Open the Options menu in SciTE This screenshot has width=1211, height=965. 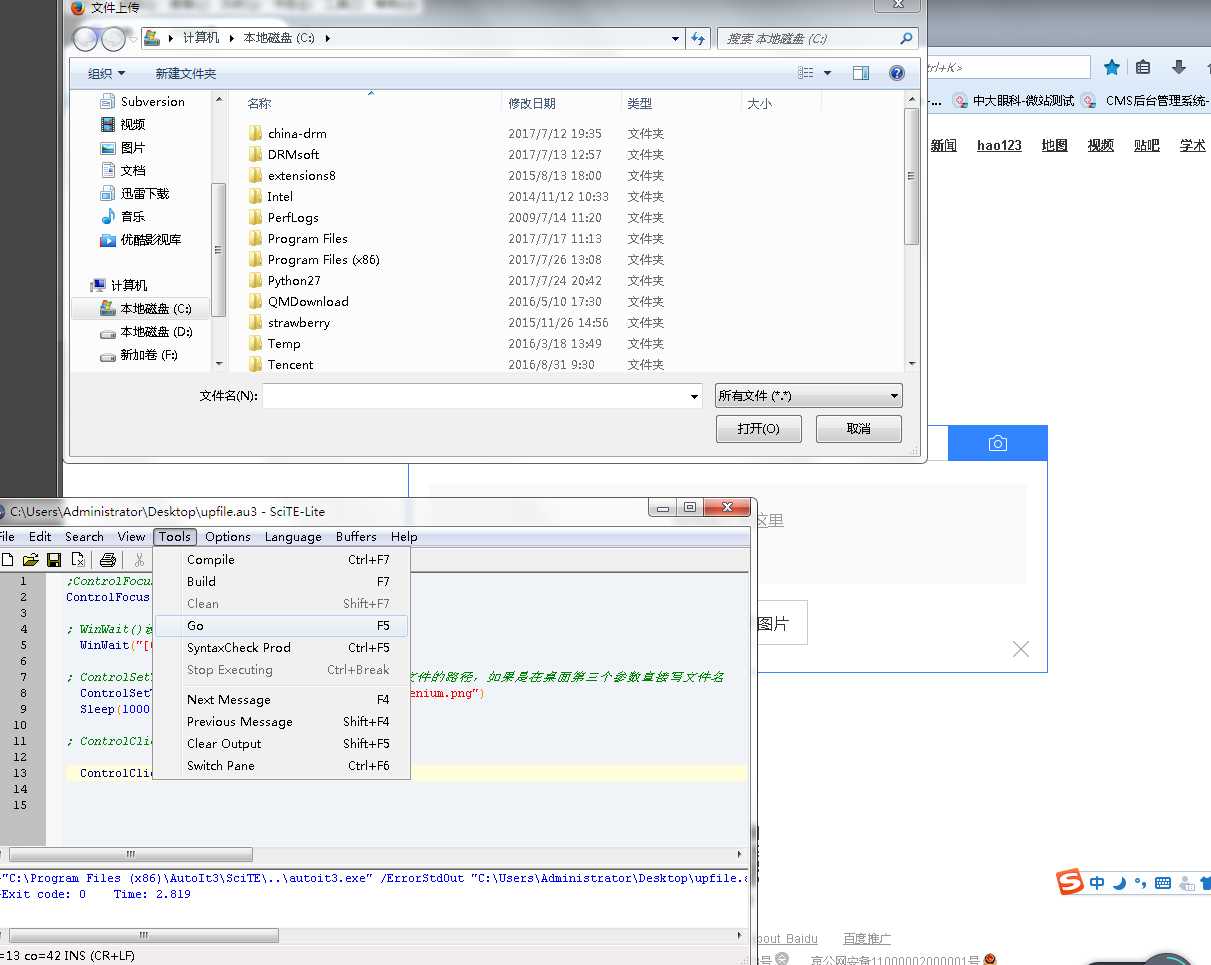pyautogui.click(x=228, y=537)
